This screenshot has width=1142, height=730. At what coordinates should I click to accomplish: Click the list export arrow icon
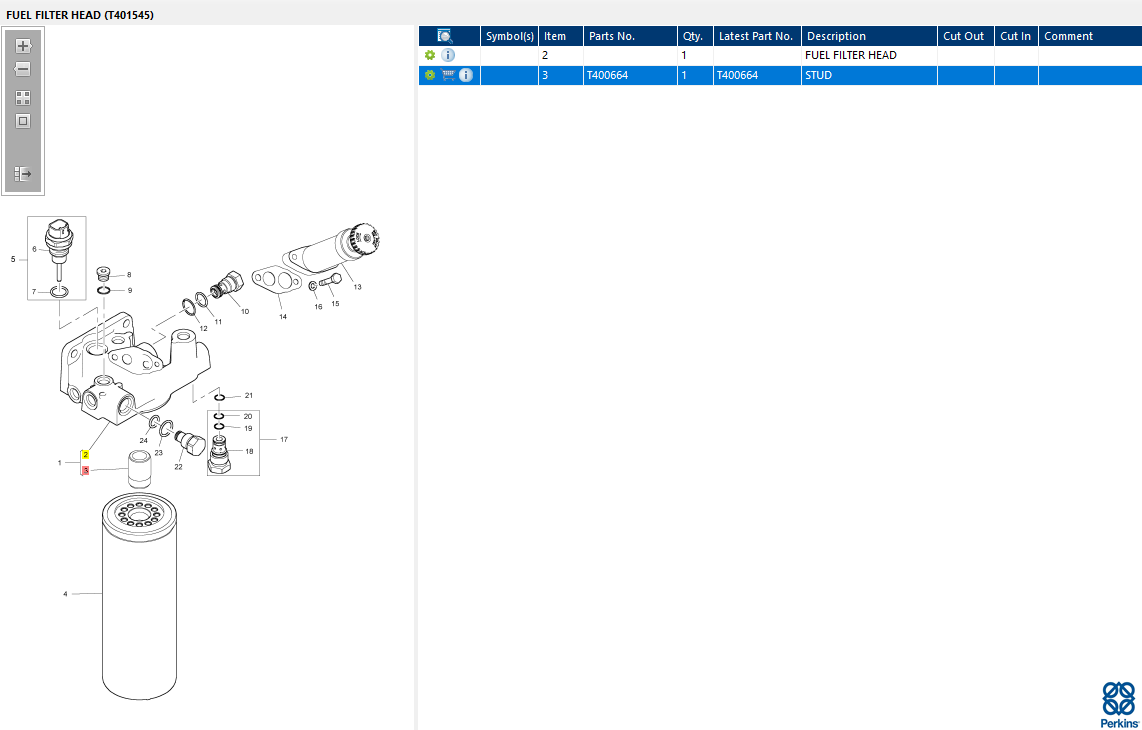pos(23,173)
